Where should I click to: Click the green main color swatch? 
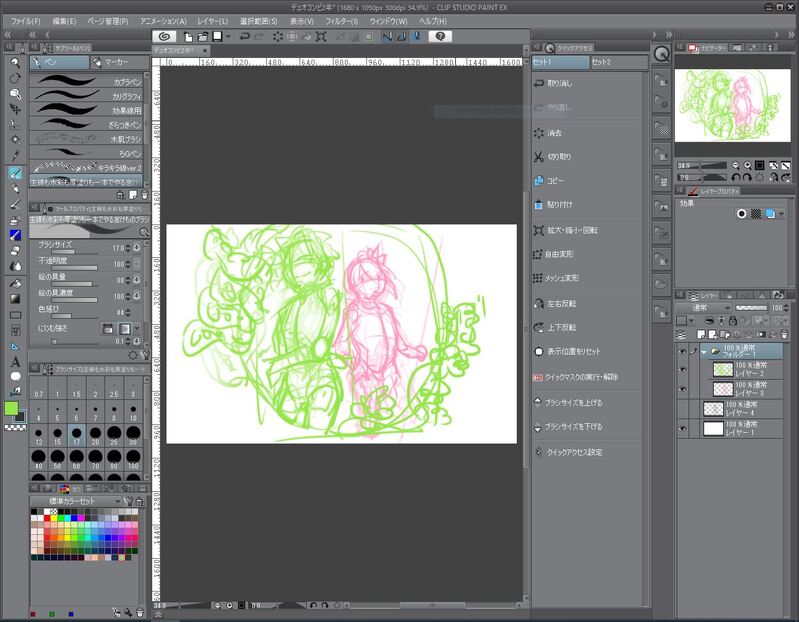coord(11,408)
